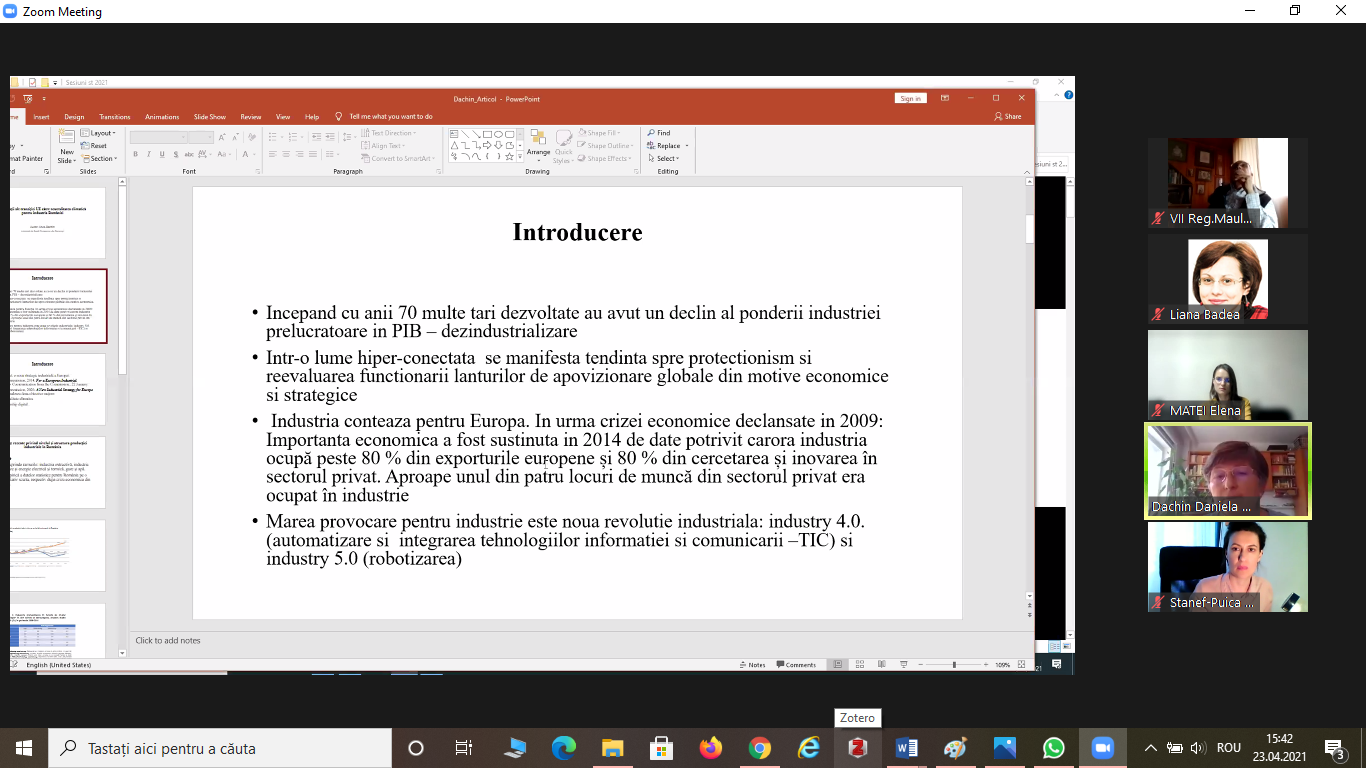
Task: Select the oval shape in gallery
Action: [498, 133]
